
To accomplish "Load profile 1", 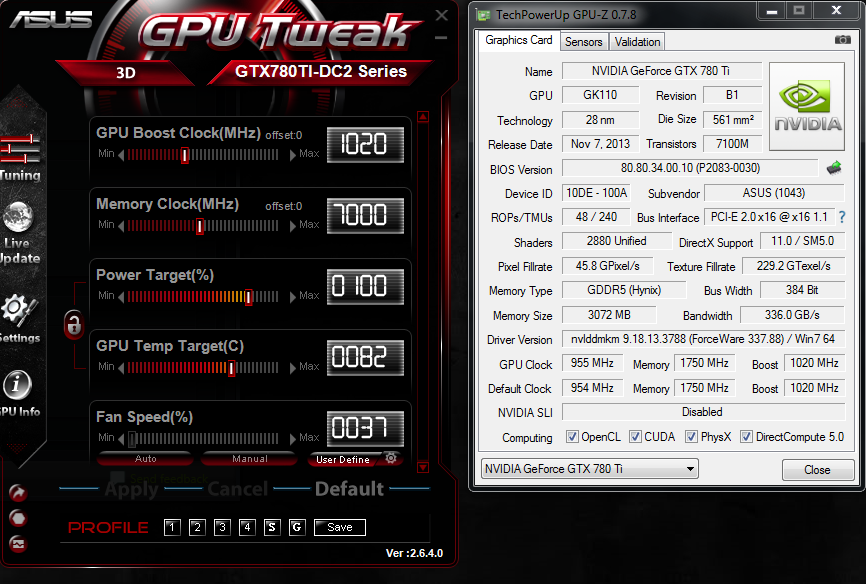I will click(172, 527).
